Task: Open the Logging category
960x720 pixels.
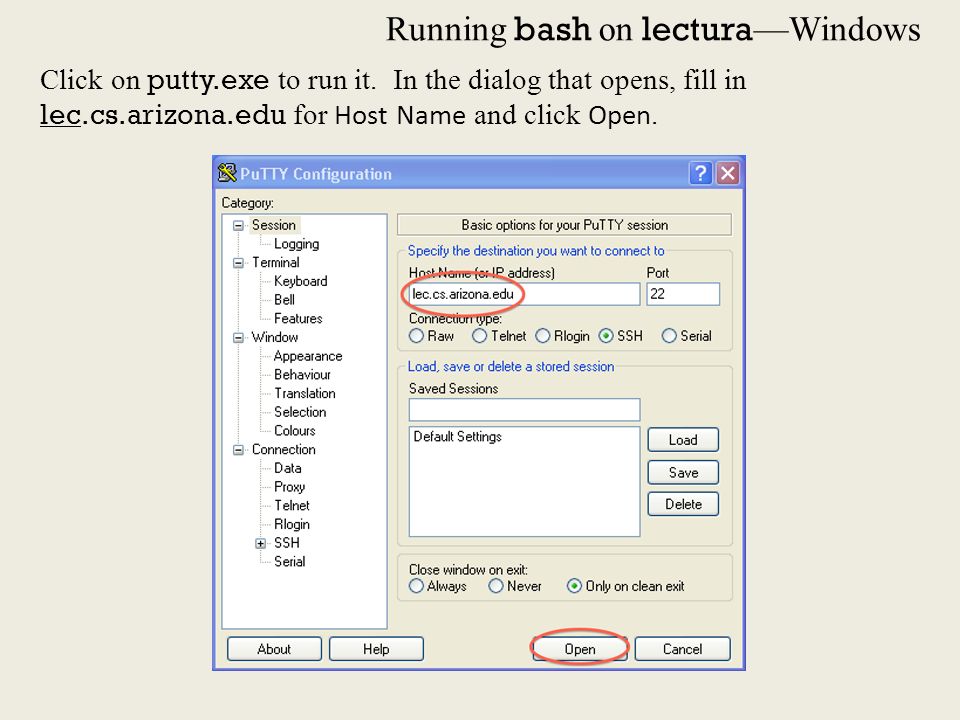Action: tap(296, 244)
